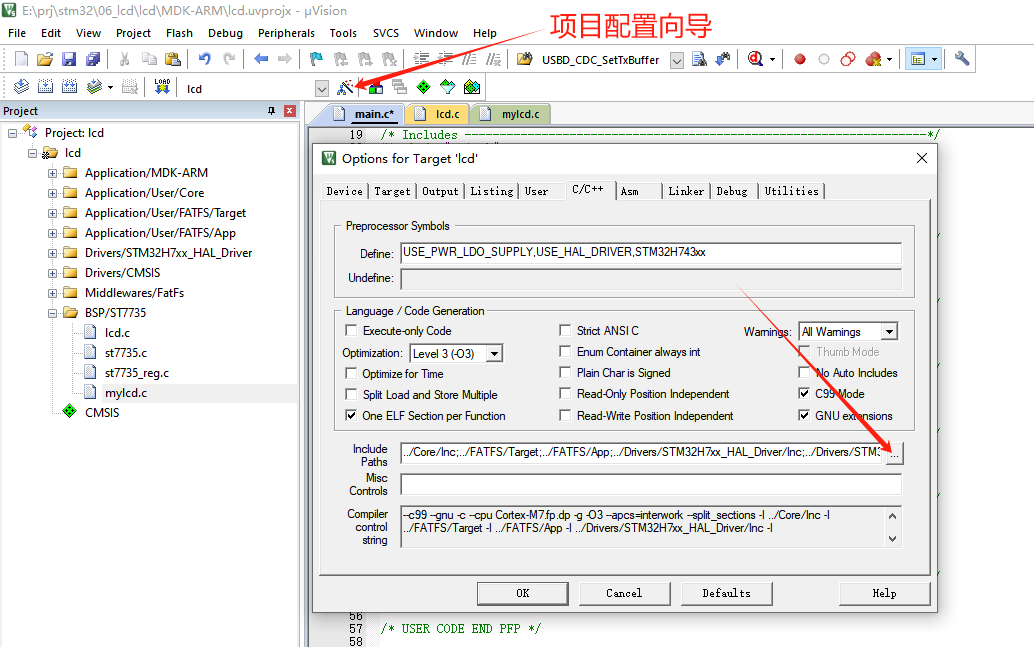Enable Execute-only Code checkbox
1034x647 pixels.
[x=351, y=330]
